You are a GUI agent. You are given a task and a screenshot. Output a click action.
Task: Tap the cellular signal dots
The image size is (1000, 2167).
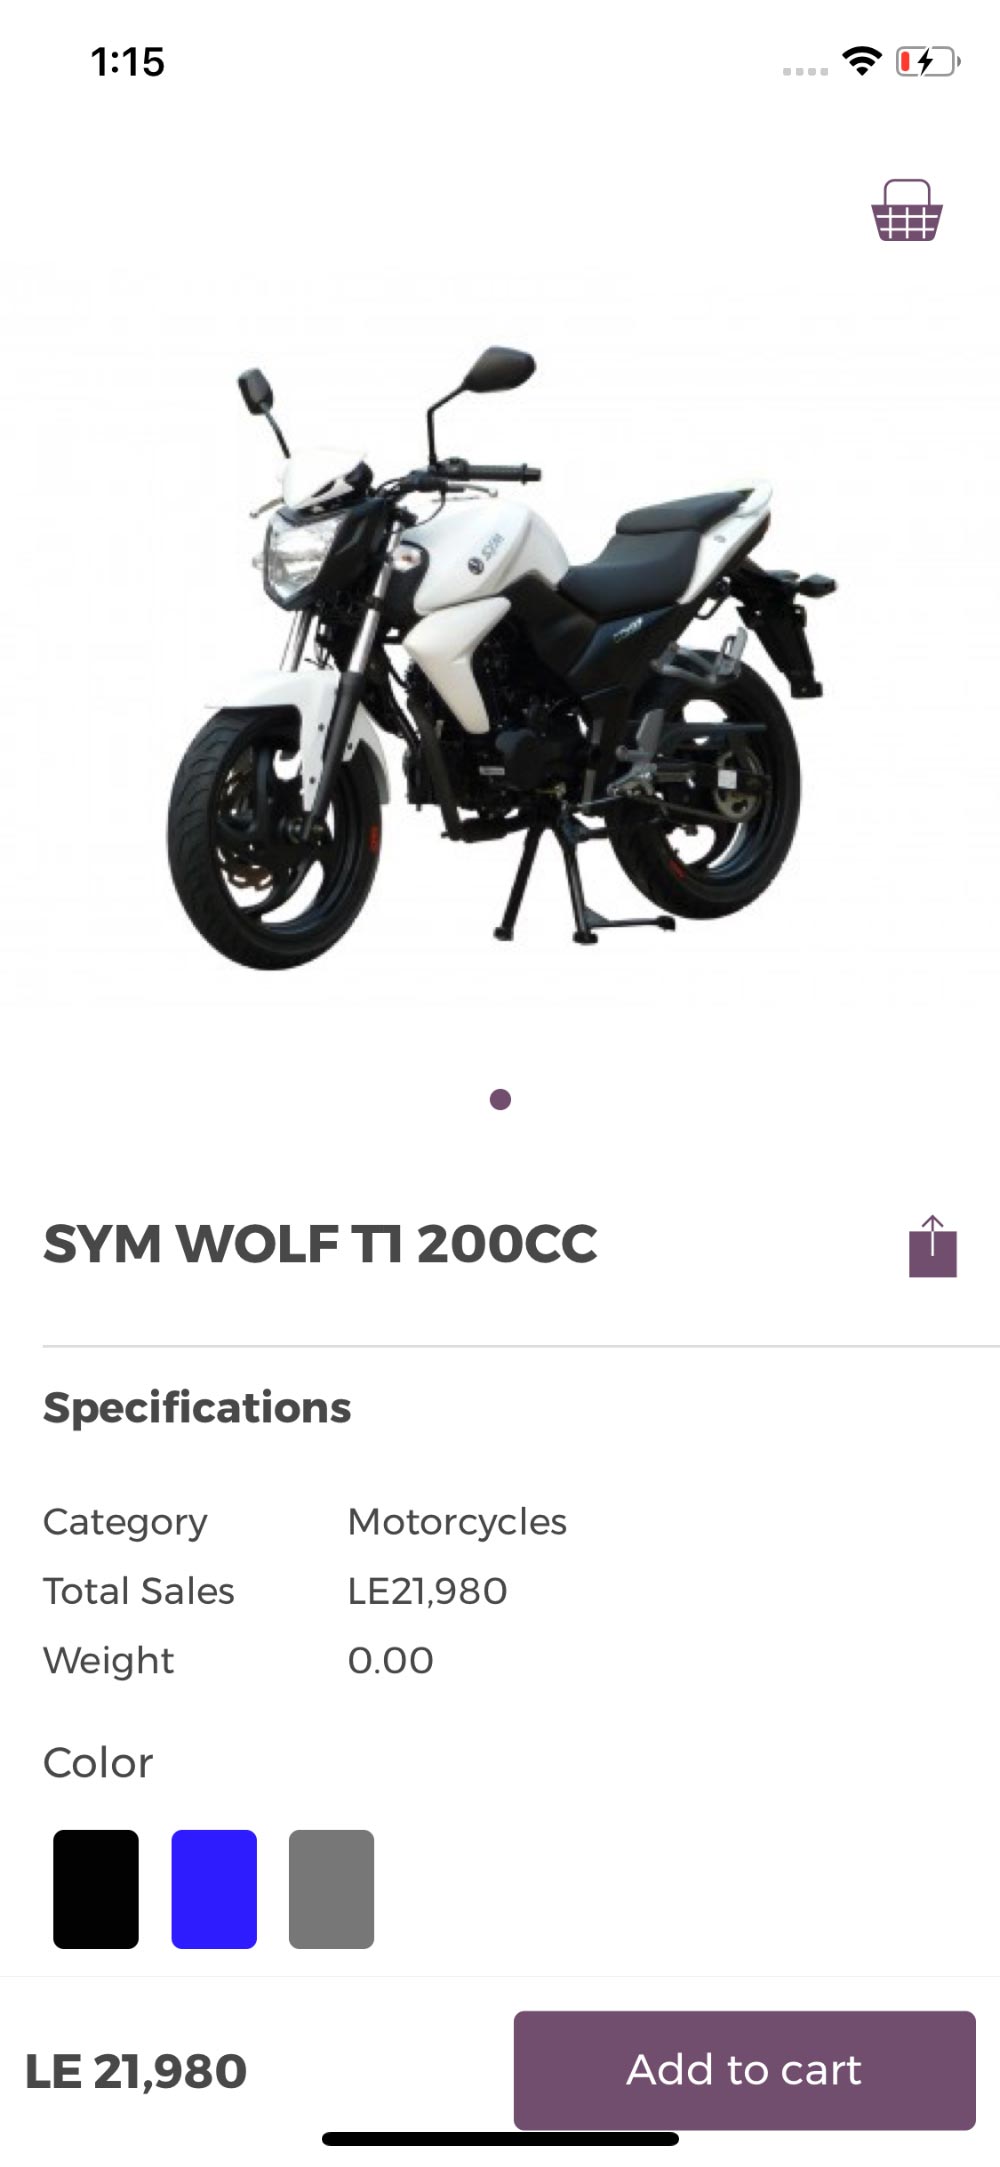pyautogui.click(x=805, y=71)
